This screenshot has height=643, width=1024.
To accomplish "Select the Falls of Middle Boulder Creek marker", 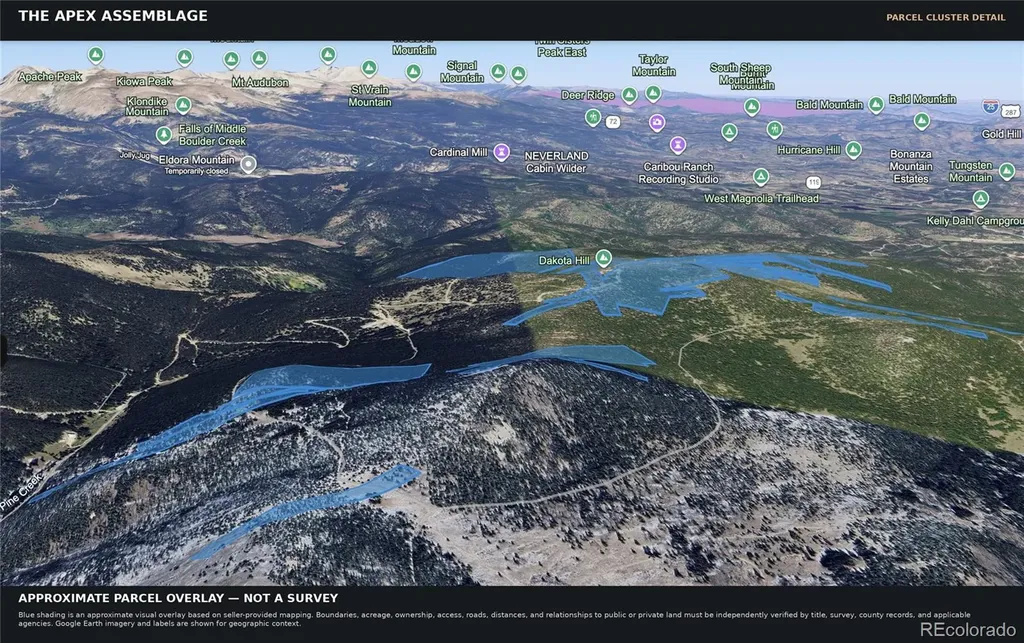I will click(x=164, y=134).
